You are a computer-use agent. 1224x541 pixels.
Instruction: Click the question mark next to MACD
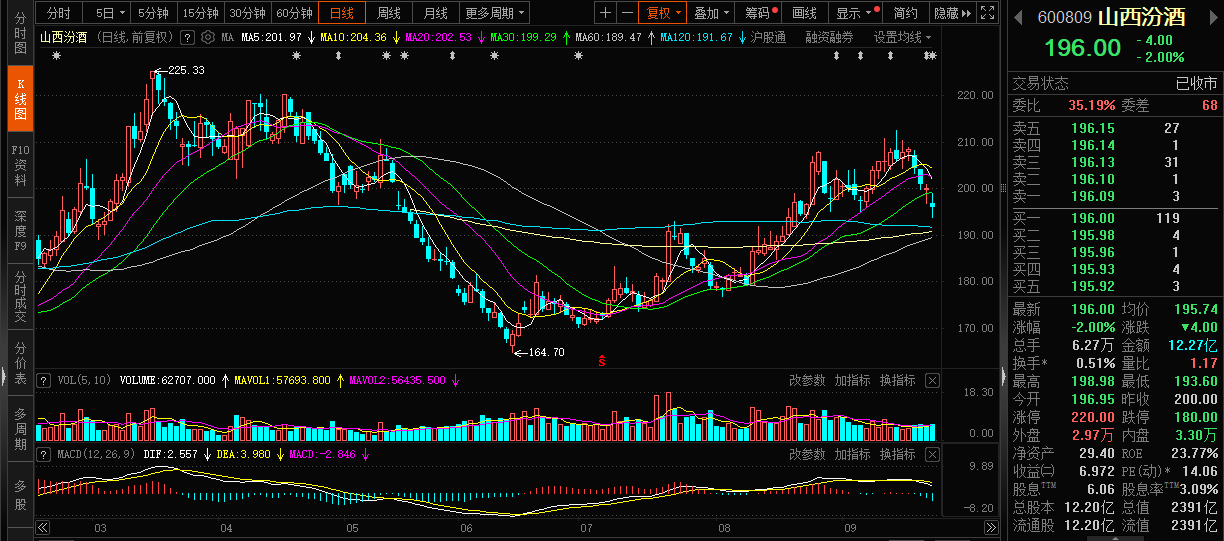pos(43,454)
